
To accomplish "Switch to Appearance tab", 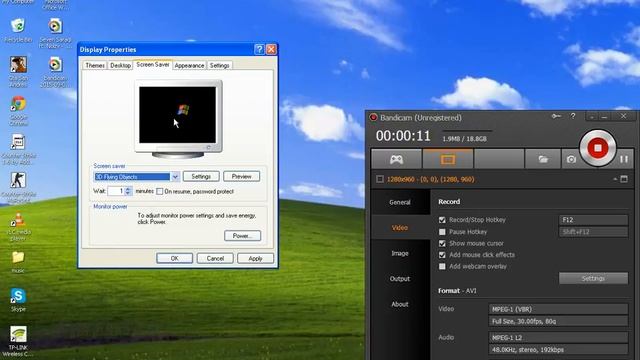I will point(189,65).
